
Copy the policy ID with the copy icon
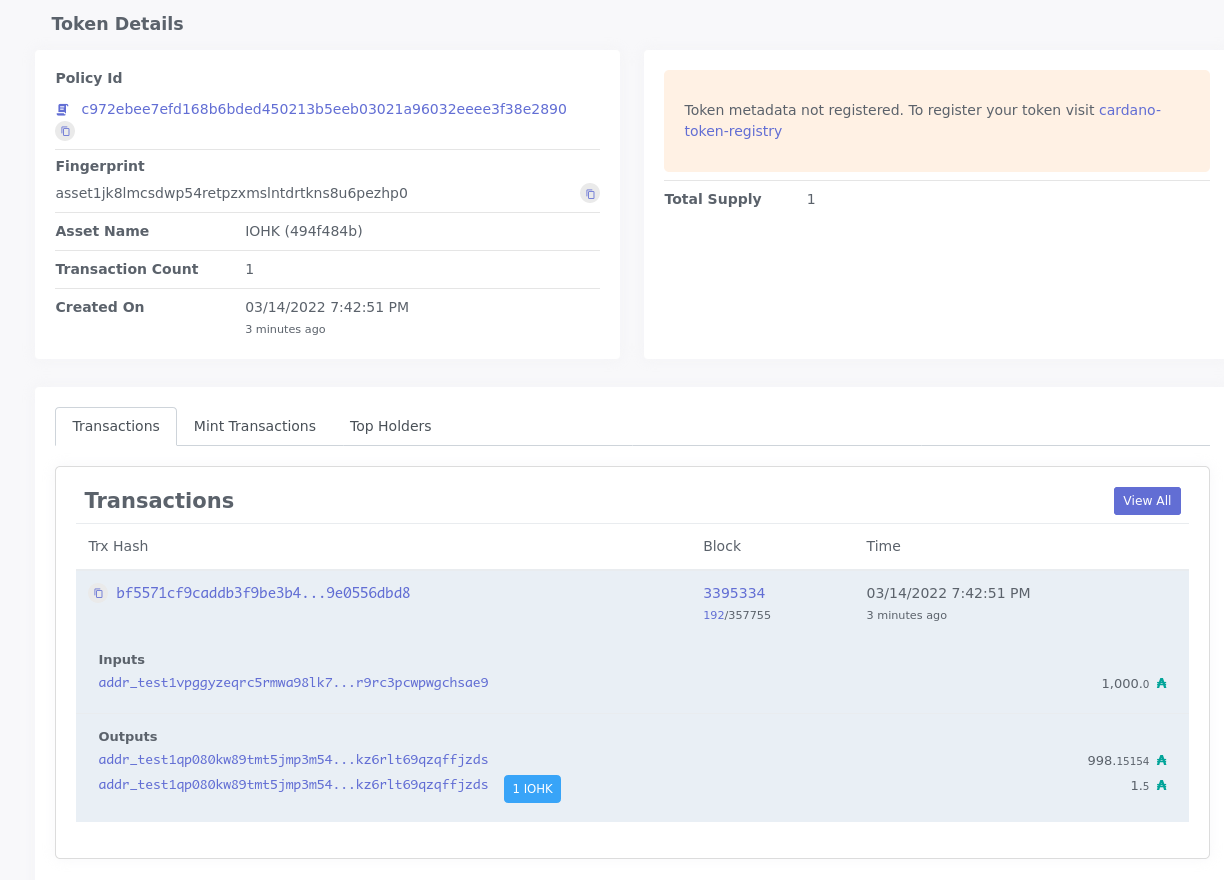(65, 131)
